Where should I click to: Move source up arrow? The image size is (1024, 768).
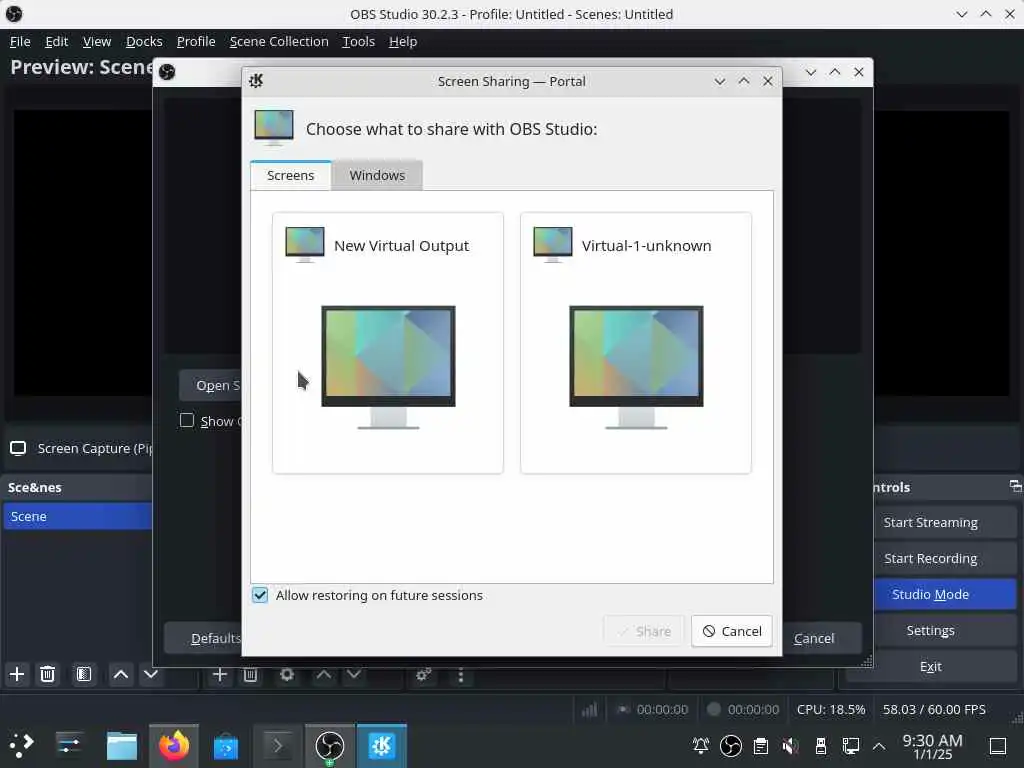(324, 675)
